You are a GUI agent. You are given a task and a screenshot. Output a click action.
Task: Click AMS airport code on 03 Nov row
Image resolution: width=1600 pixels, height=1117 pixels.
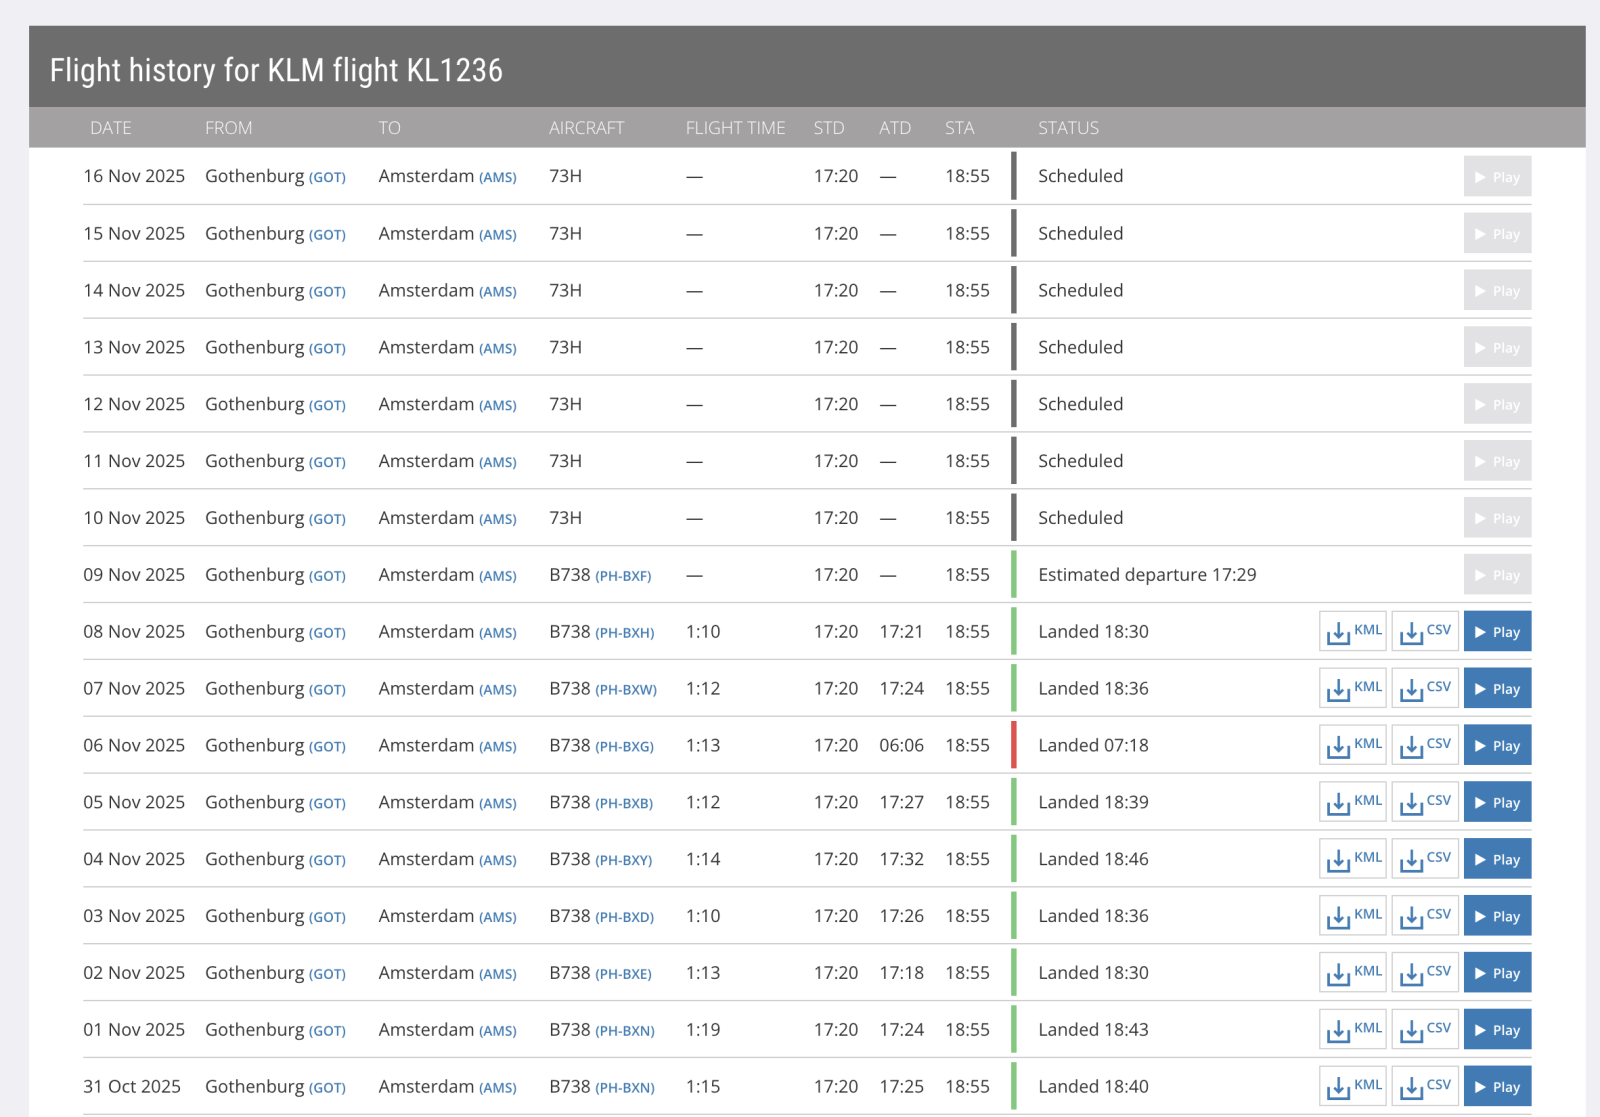pos(498,918)
